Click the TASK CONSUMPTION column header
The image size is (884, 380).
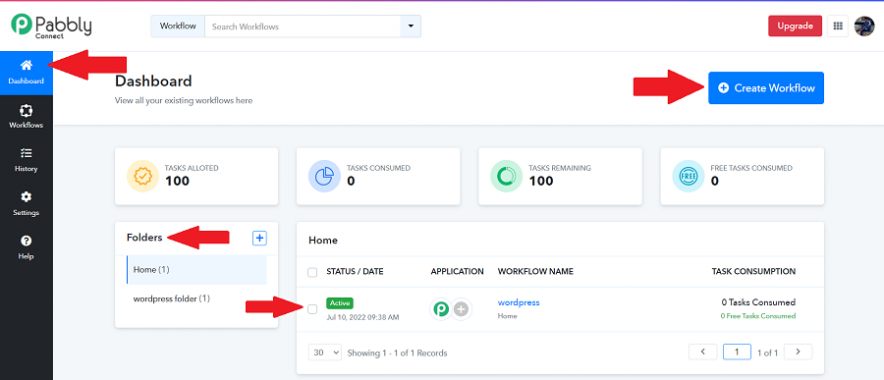click(x=754, y=272)
